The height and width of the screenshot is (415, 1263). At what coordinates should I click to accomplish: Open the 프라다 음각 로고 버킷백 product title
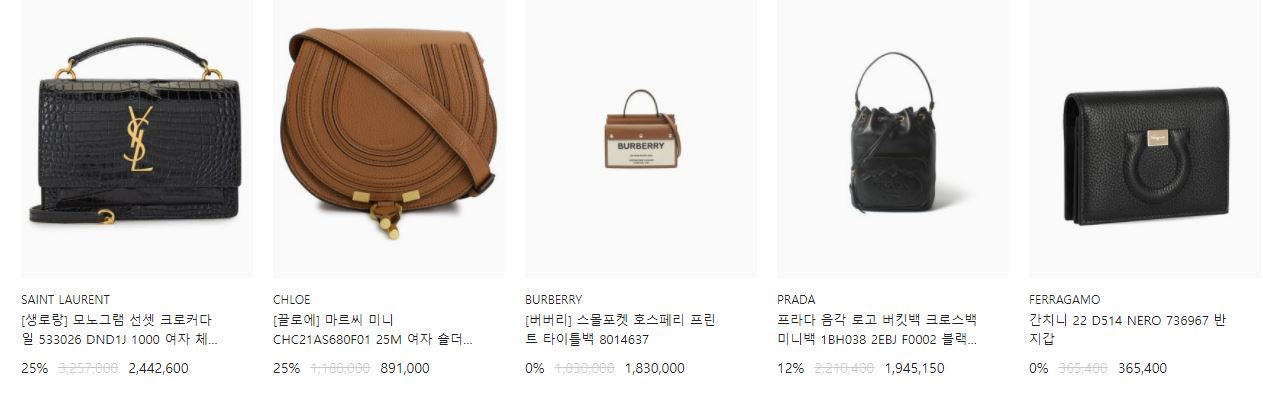[x=877, y=330]
